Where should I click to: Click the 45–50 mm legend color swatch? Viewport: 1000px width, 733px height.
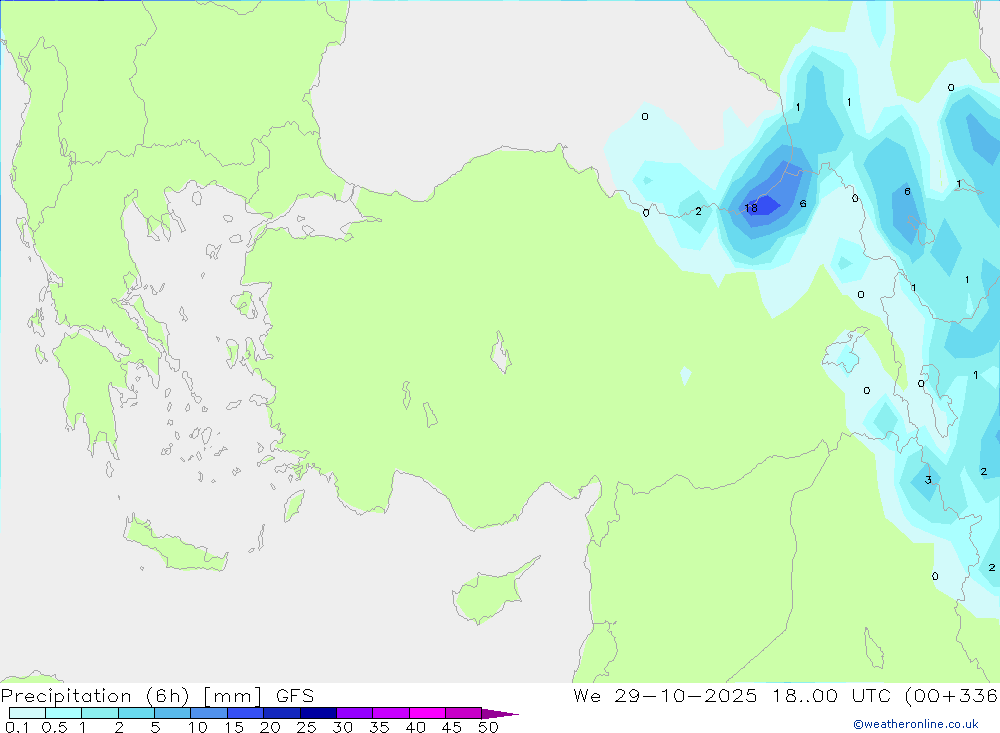464,713
